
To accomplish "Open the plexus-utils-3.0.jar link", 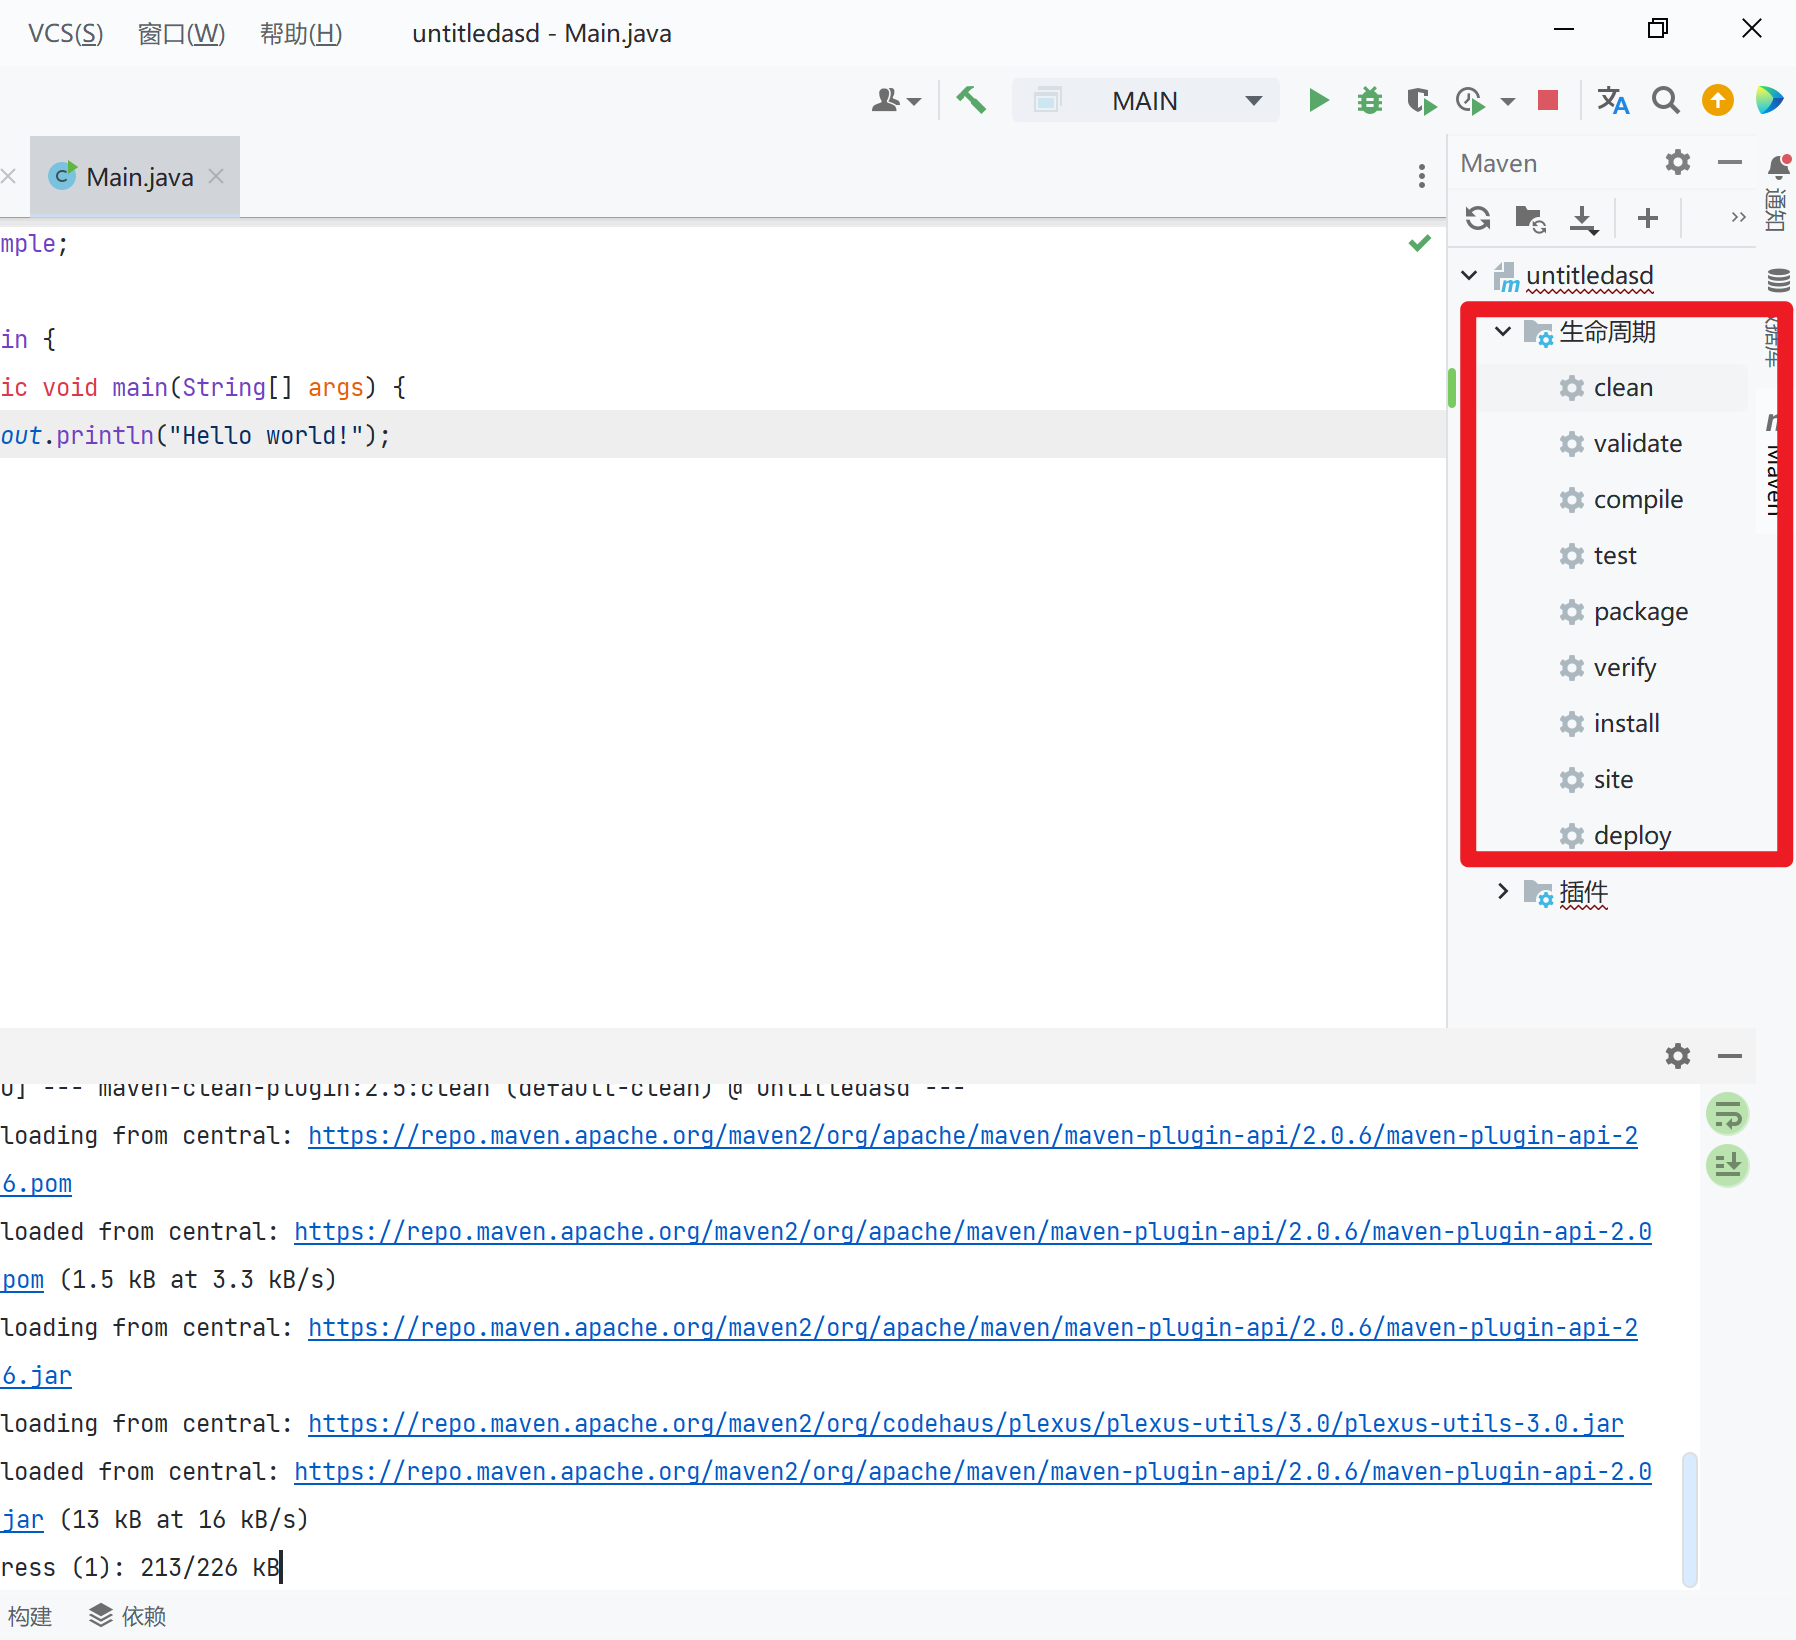I will click(965, 1424).
